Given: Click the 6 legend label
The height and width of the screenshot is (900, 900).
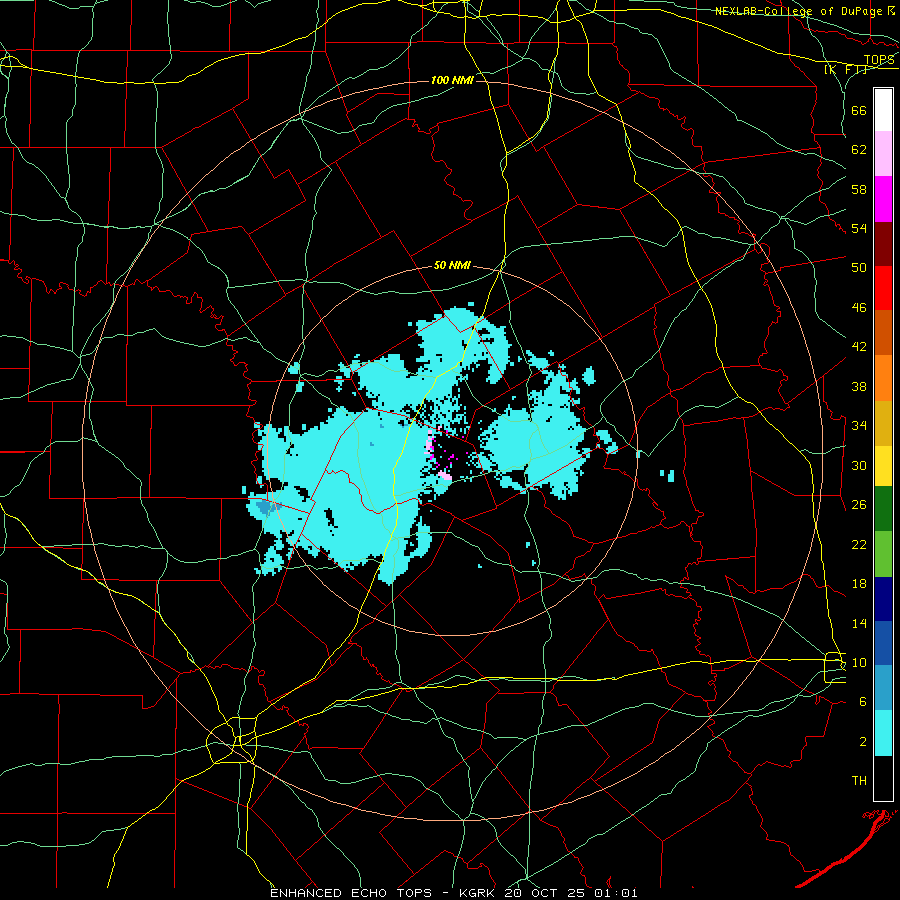Looking at the screenshot, I should coord(862,702).
